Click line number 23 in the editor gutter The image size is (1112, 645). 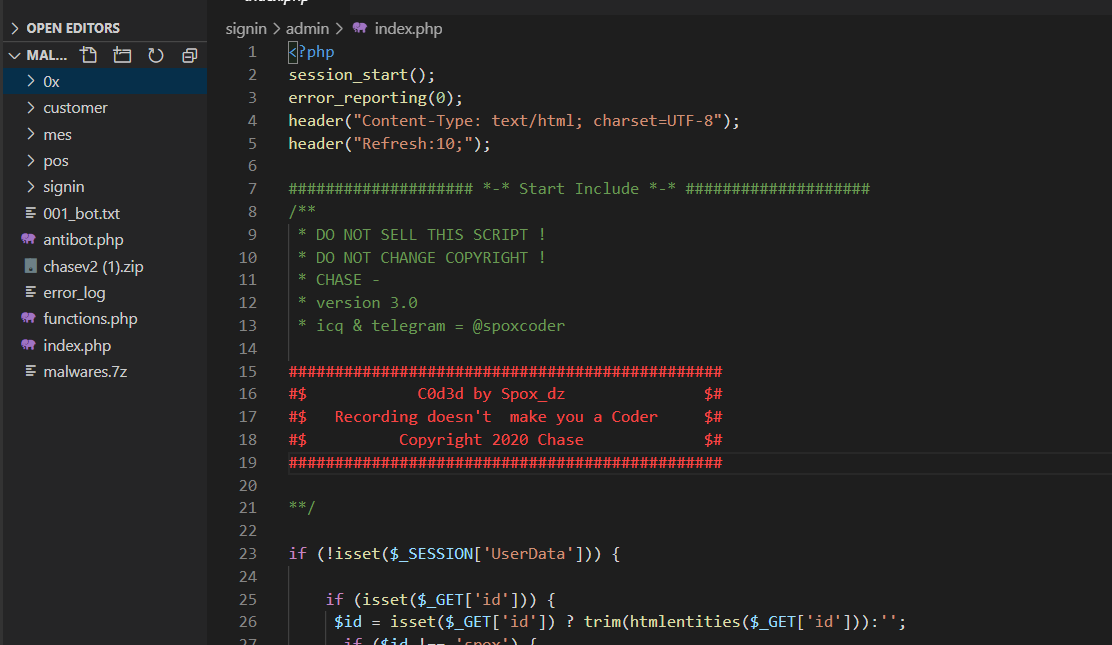coord(248,553)
